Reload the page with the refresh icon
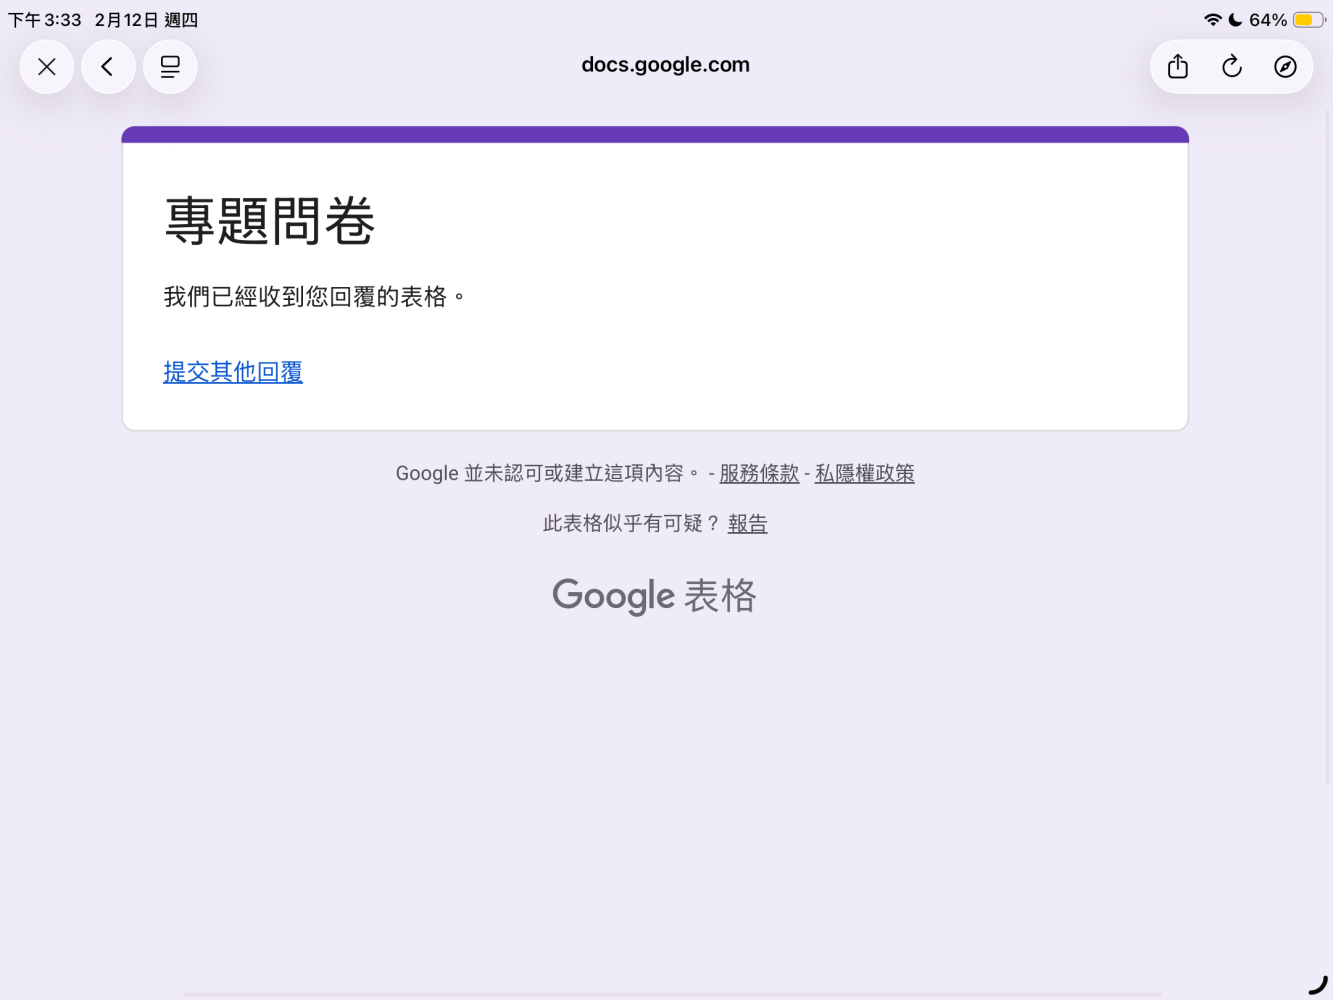1333x1000 pixels. tap(1232, 67)
